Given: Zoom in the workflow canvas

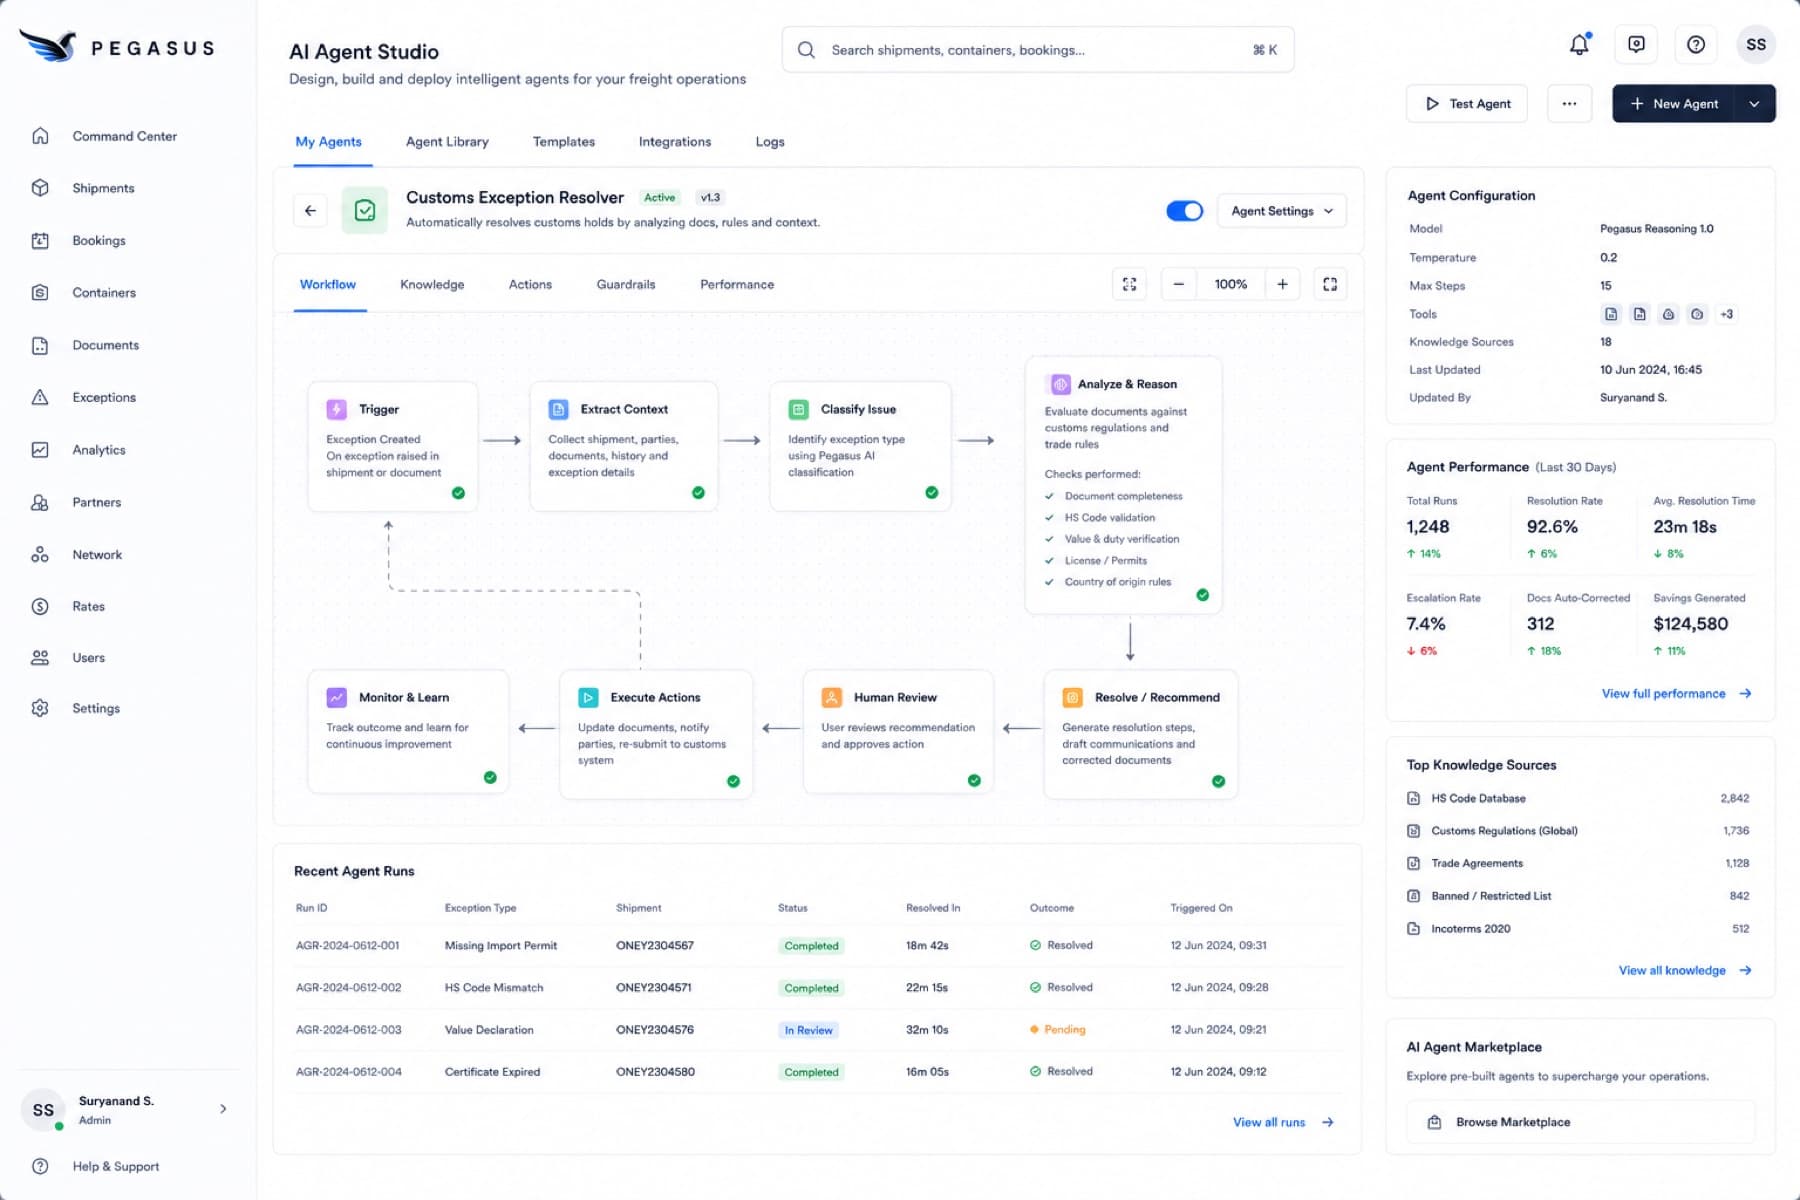Looking at the screenshot, I should pyautogui.click(x=1282, y=284).
